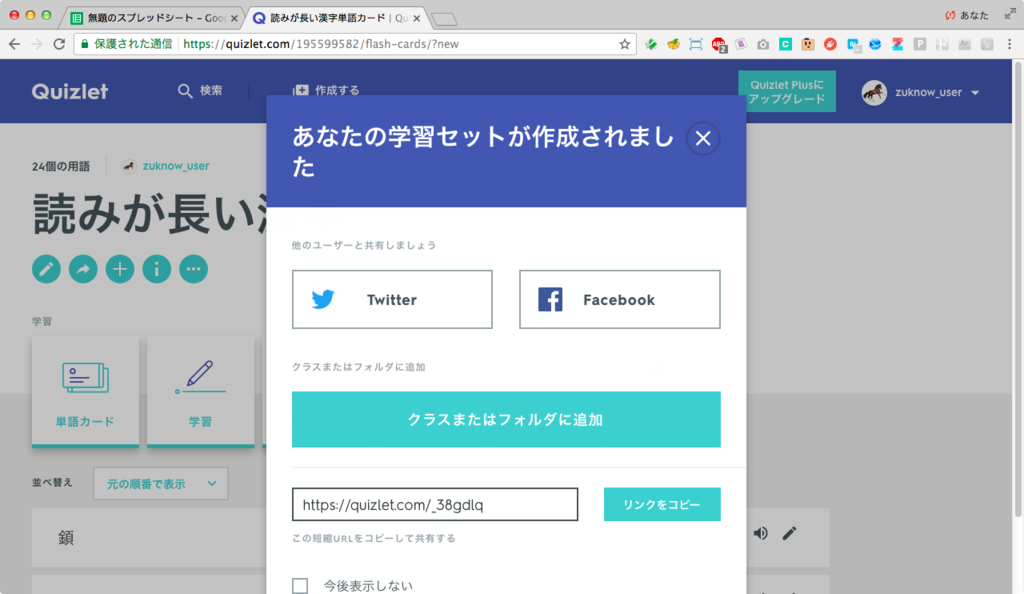Click the red circle extension icon
Viewport: 1024px width, 594px height.
[x=830, y=44]
